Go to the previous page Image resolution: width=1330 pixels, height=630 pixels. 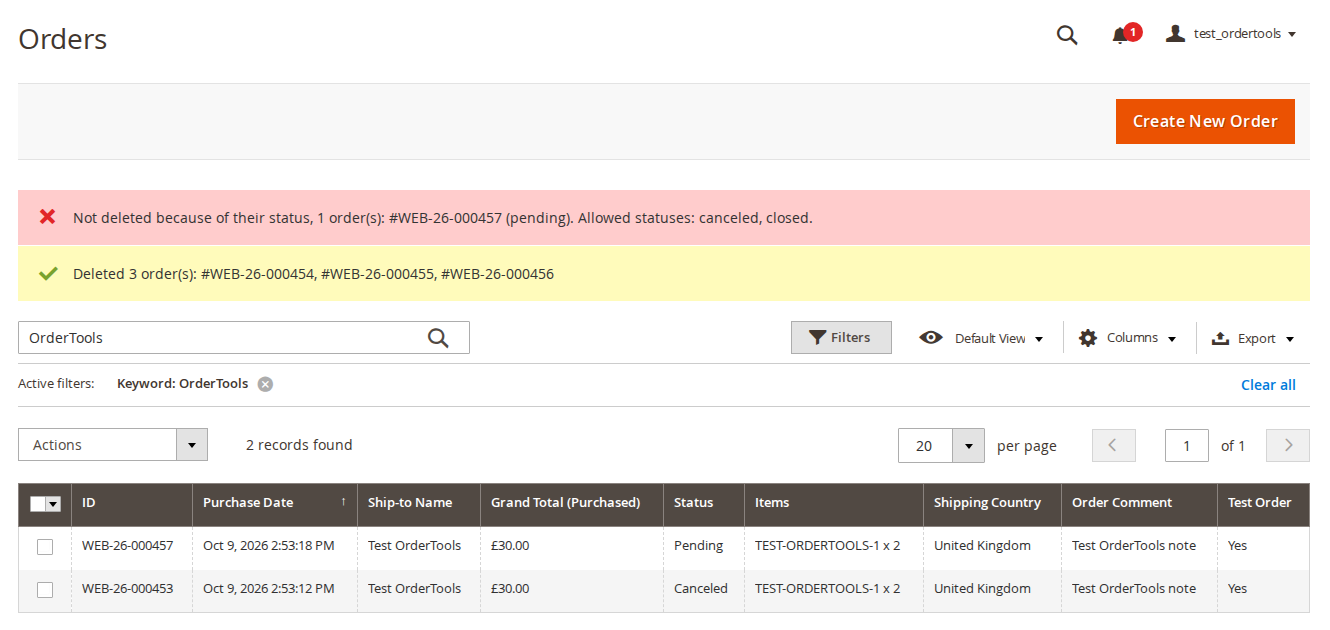1113,445
